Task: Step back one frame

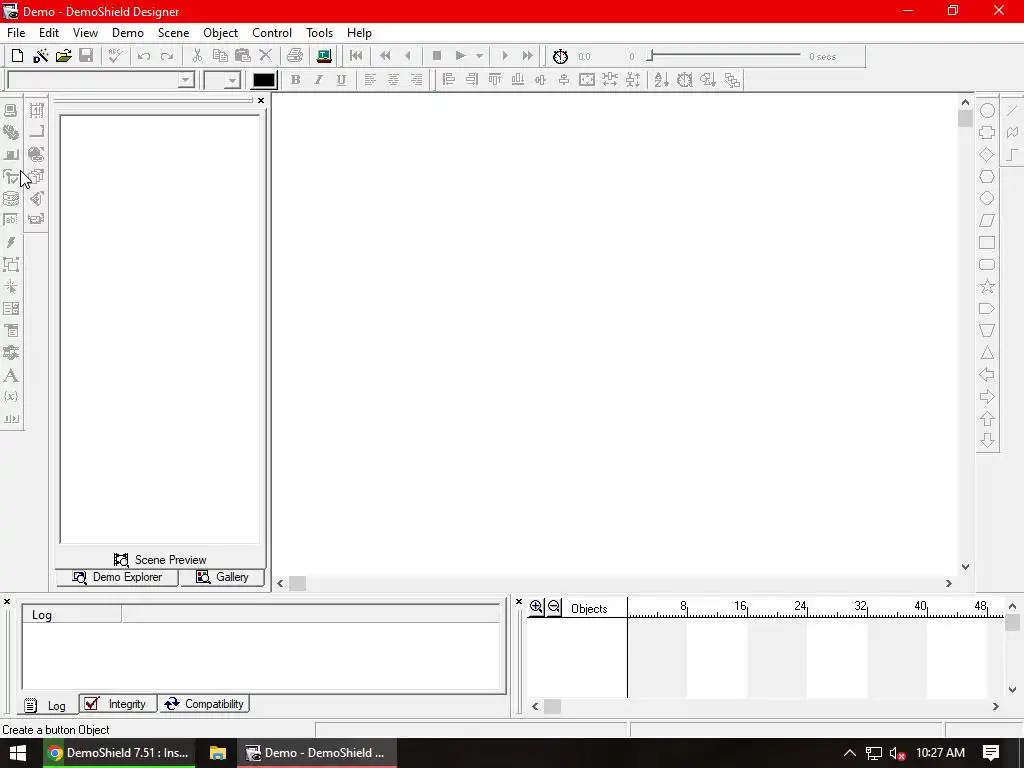Action: [x=408, y=56]
